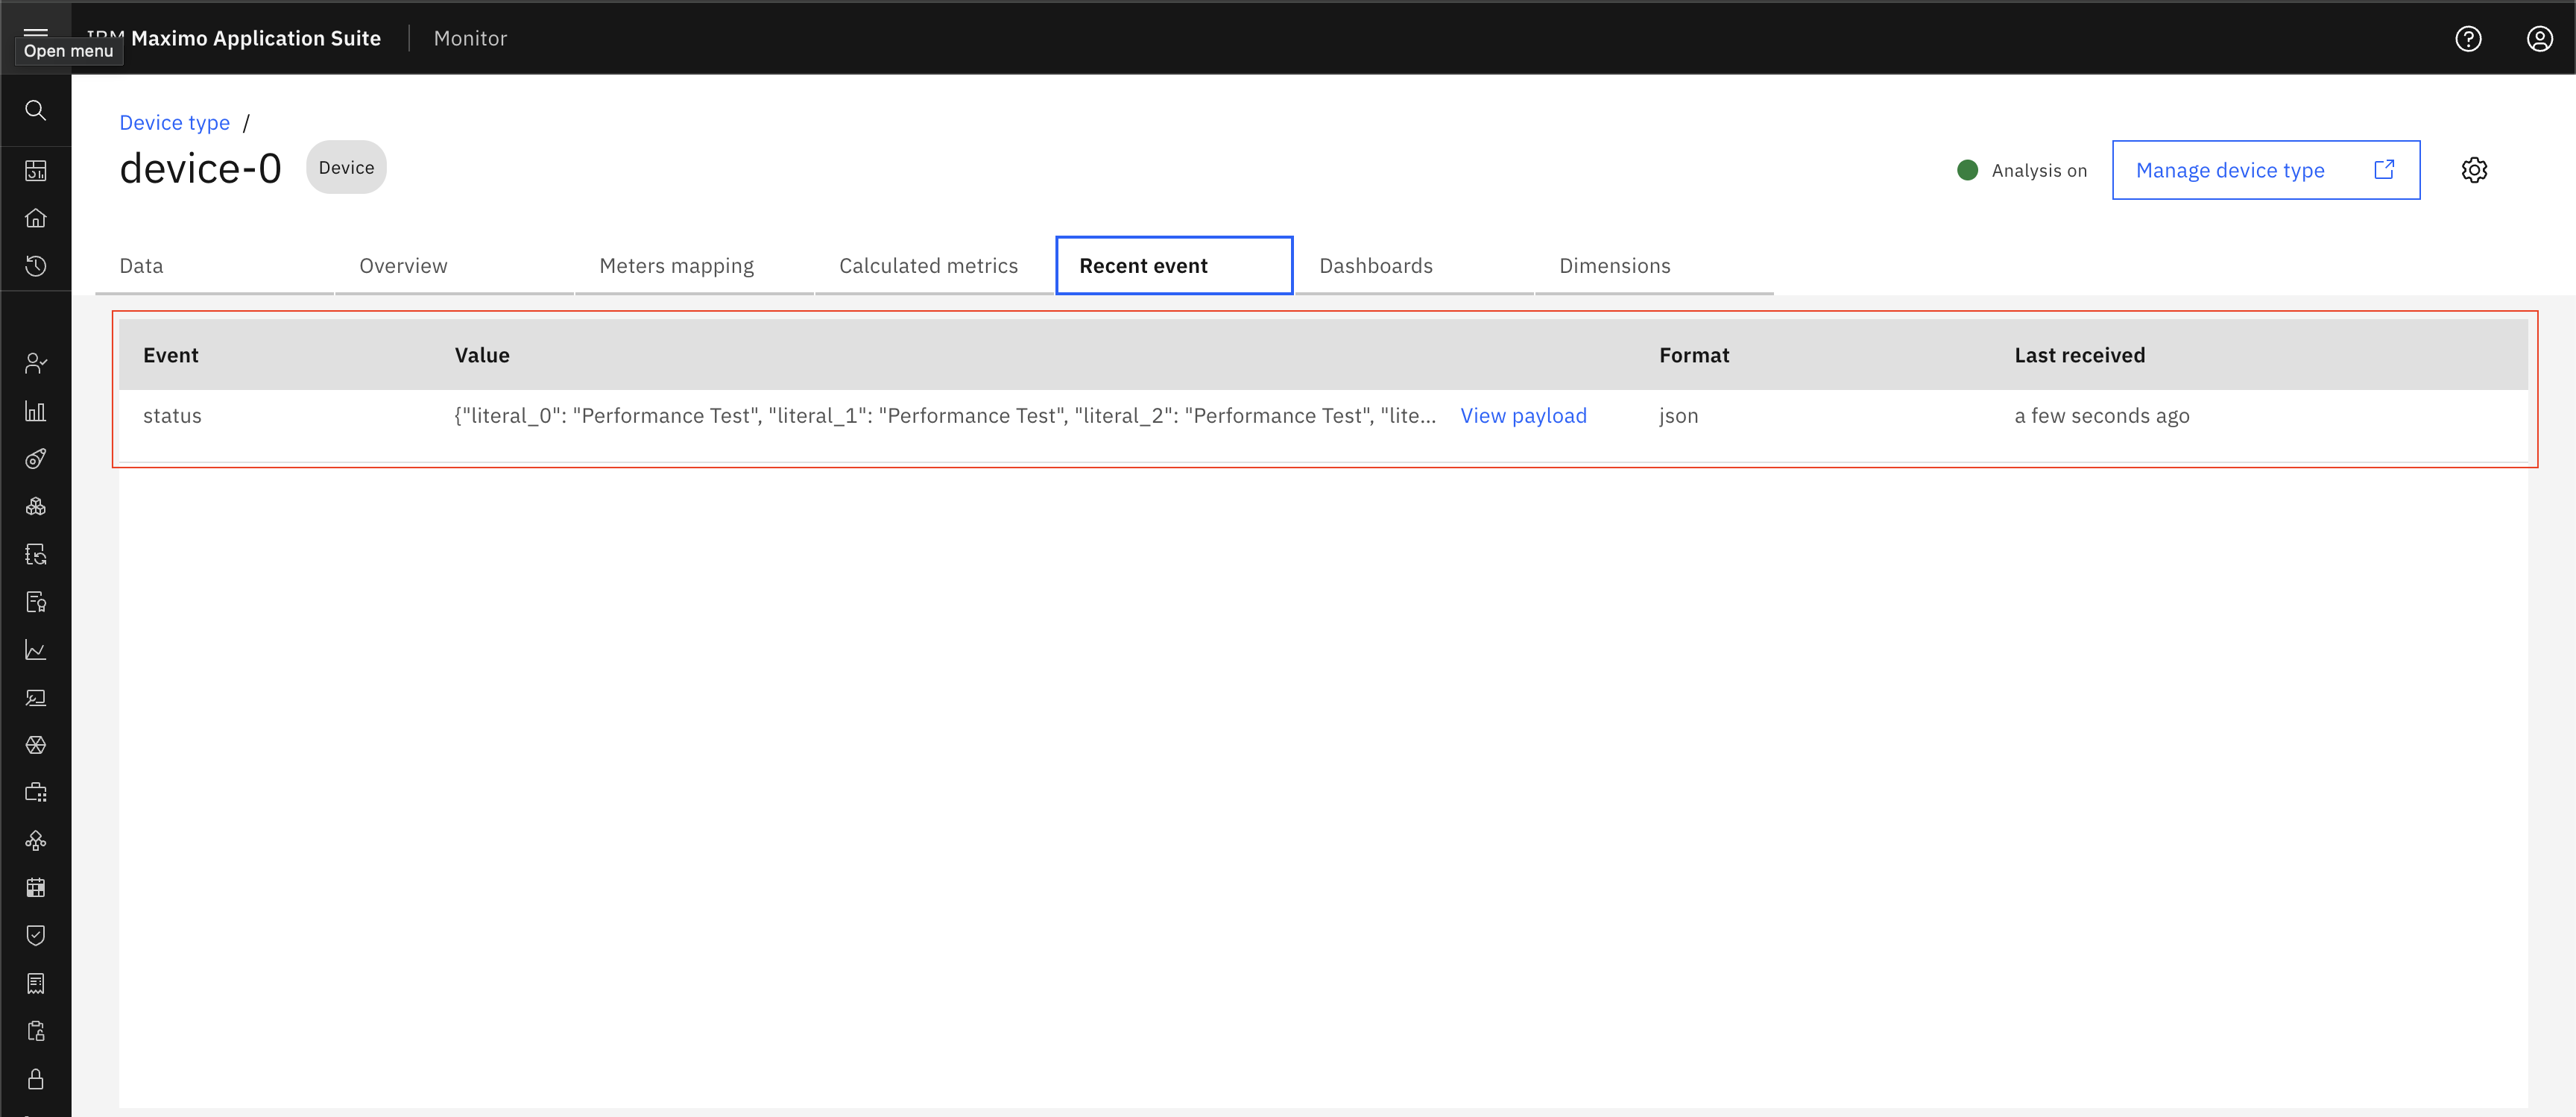Screen dimensions: 2576x1117
Task: Open the bar chart sidebar icon
Action: tap(36, 411)
